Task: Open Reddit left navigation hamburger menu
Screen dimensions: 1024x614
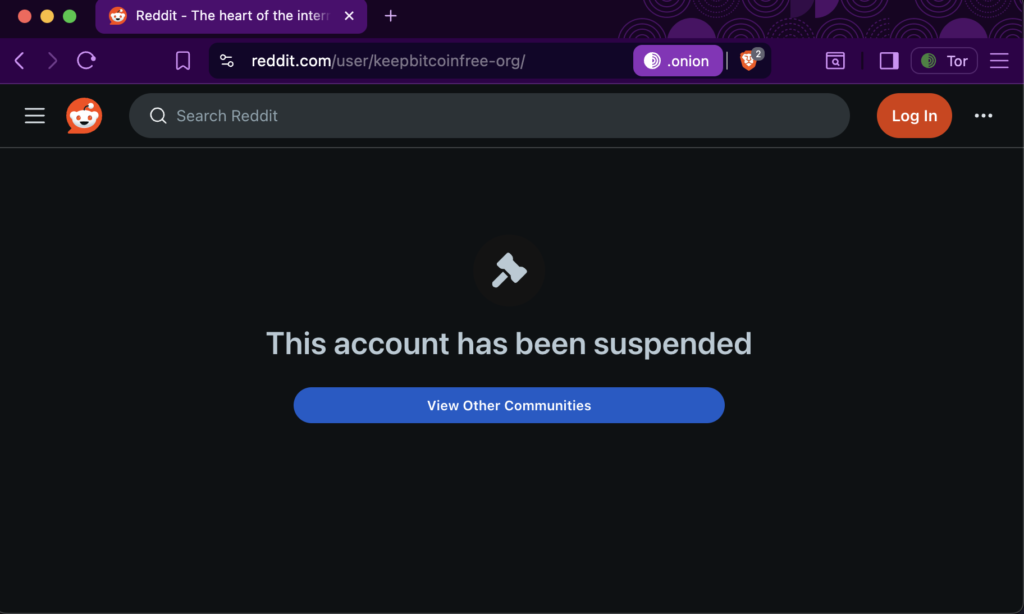Action: (35, 116)
